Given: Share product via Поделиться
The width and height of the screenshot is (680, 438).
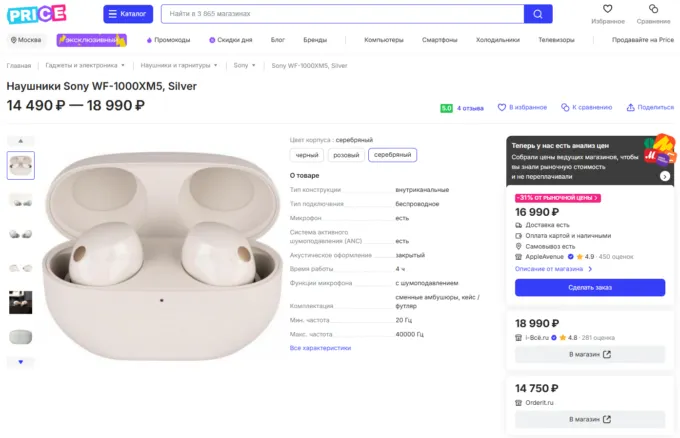Looking at the screenshot, I should (650, 107).
